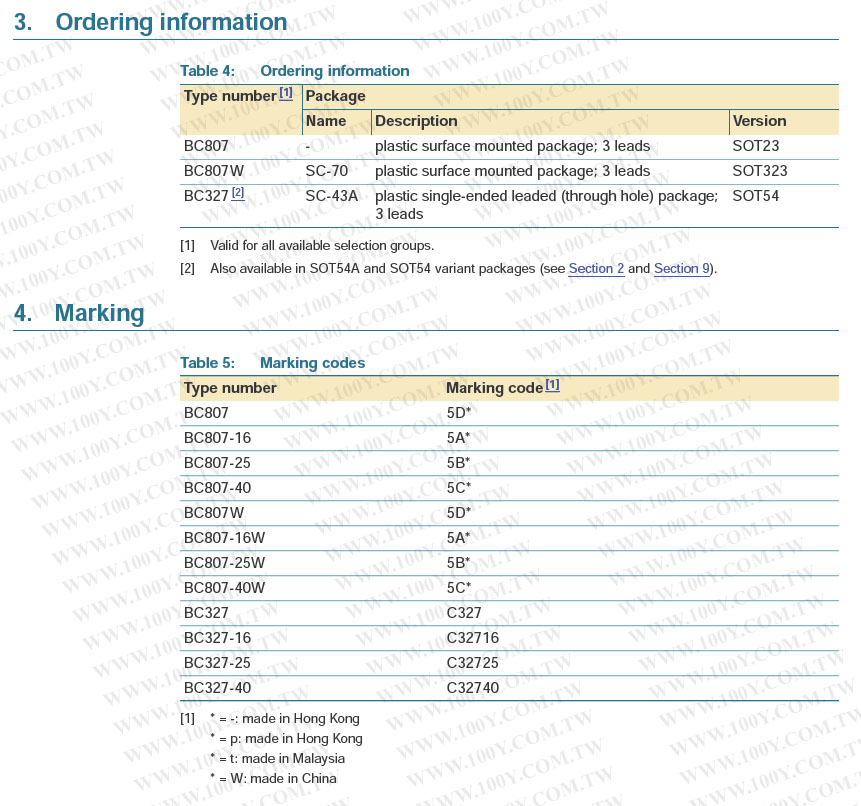Click the SC-43A package name cell
861x806 pixels.
(331, 196)
